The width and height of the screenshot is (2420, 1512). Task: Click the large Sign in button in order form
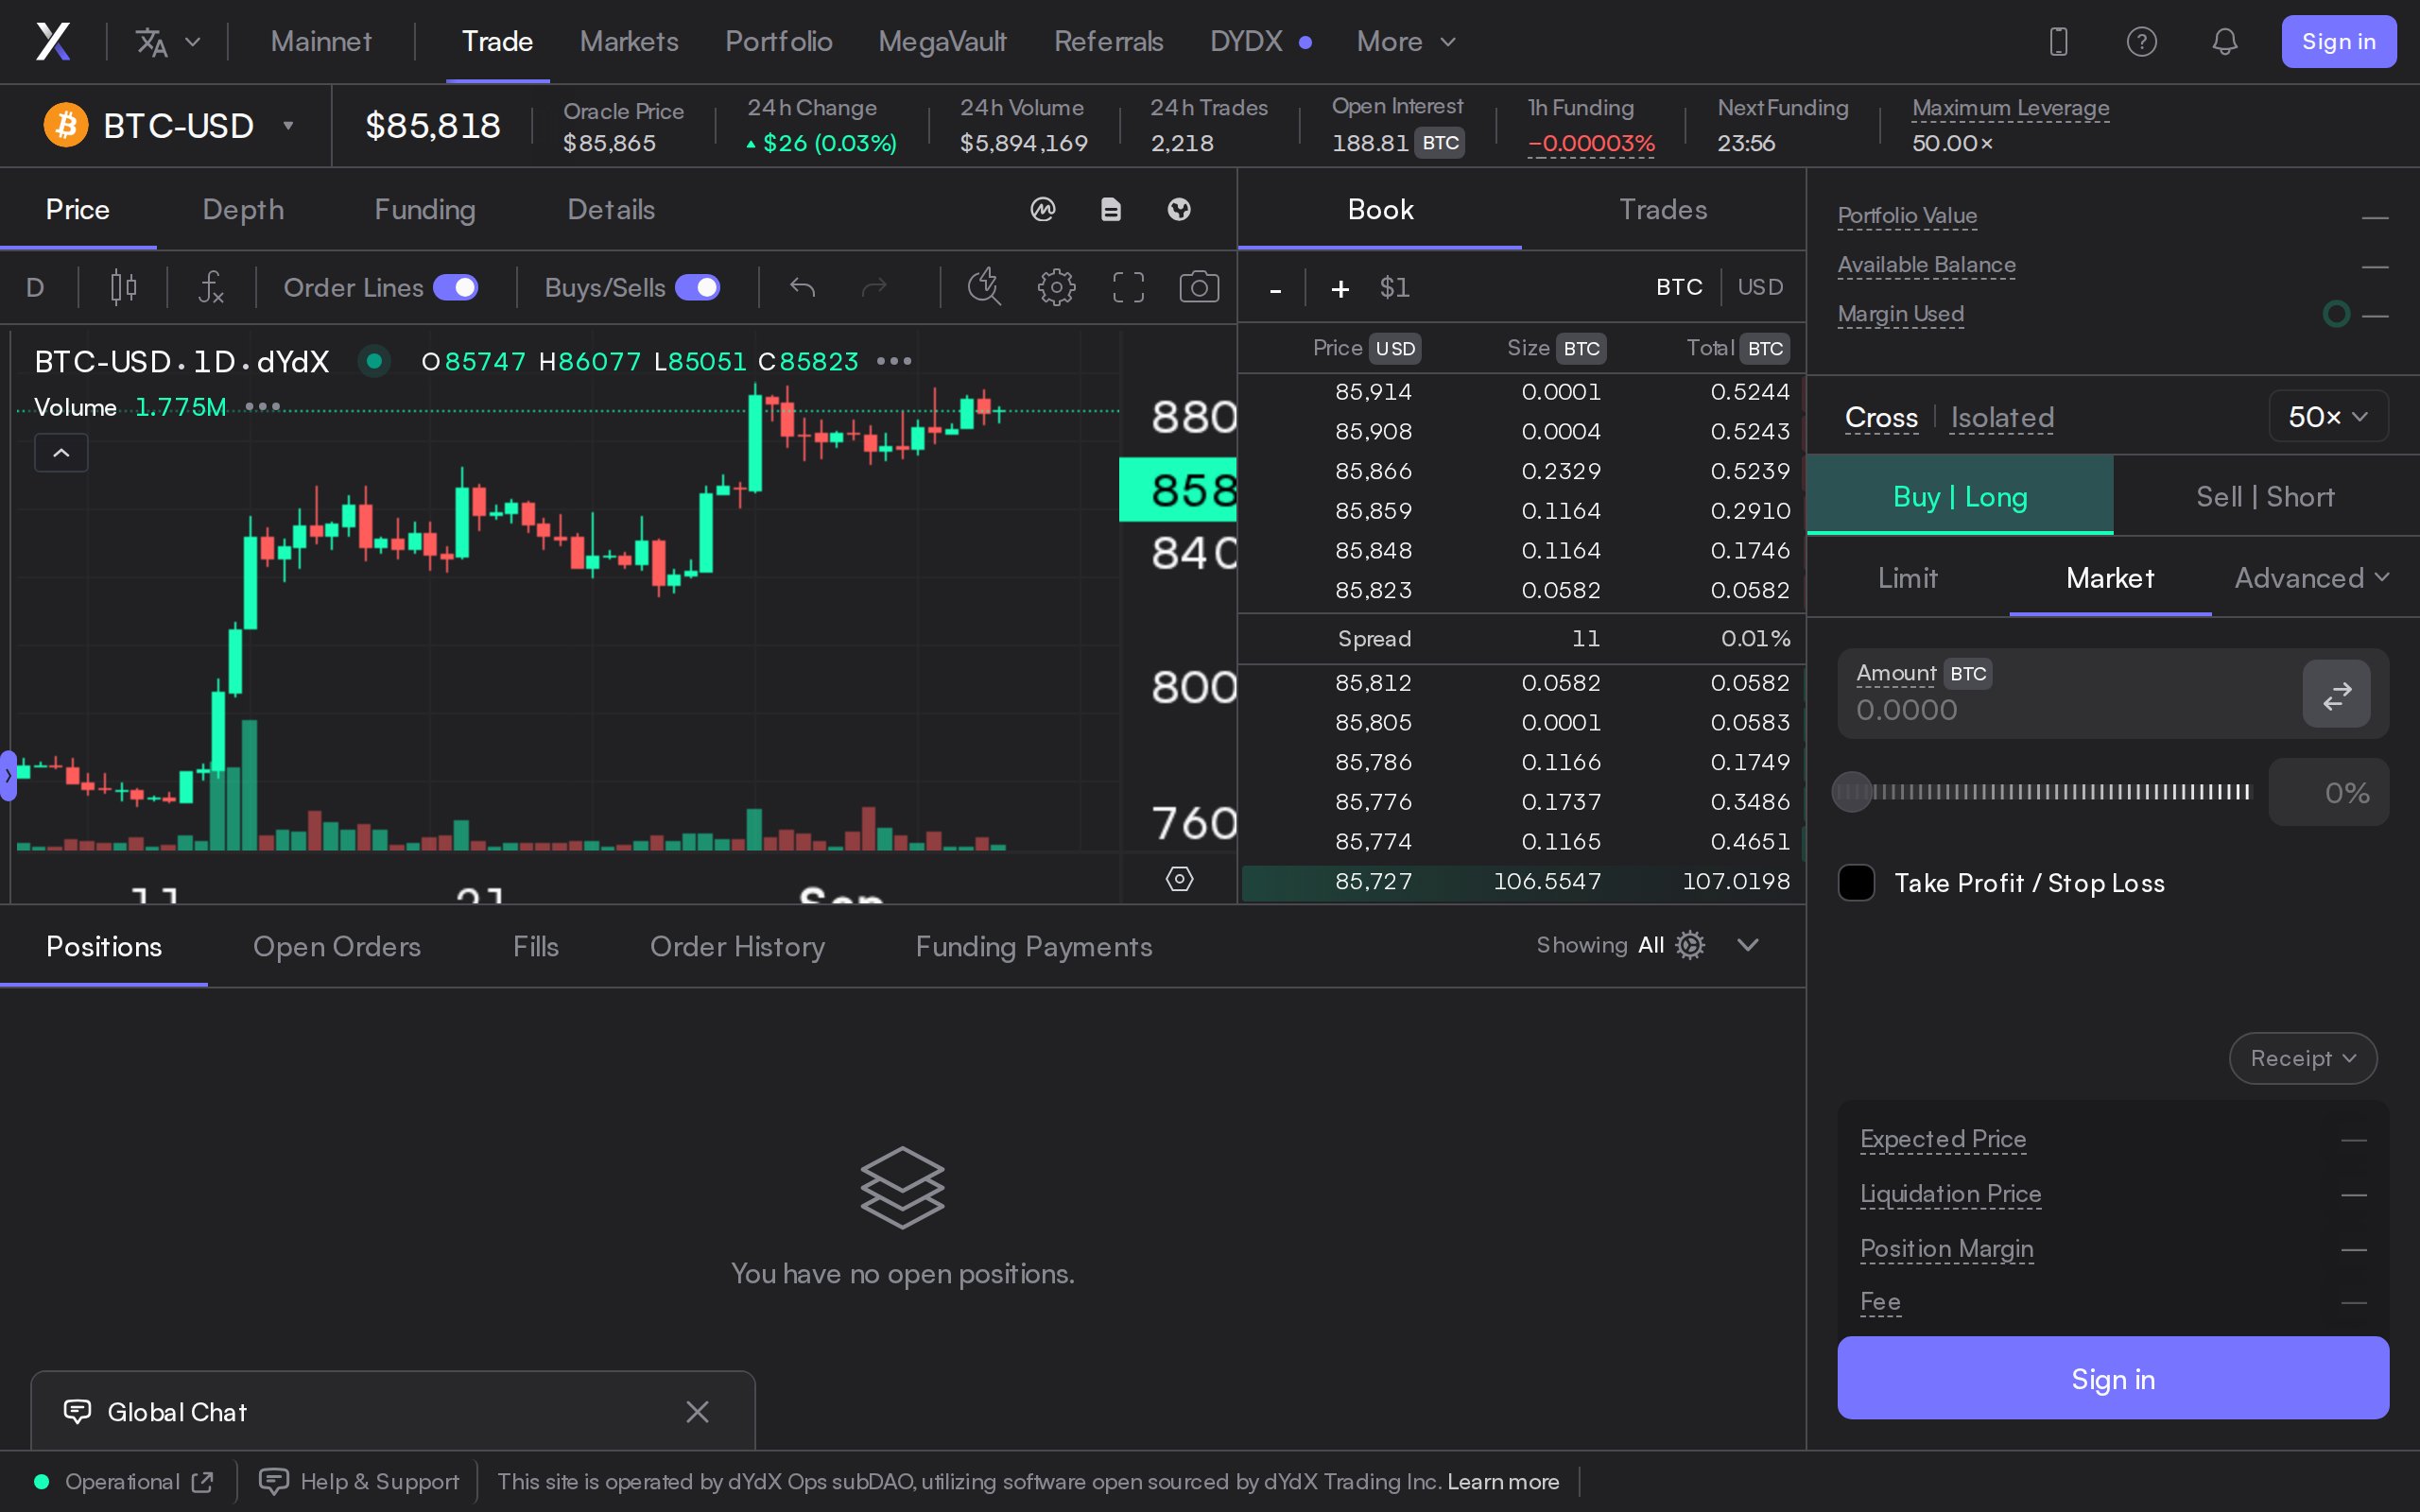point(2113,1379)
